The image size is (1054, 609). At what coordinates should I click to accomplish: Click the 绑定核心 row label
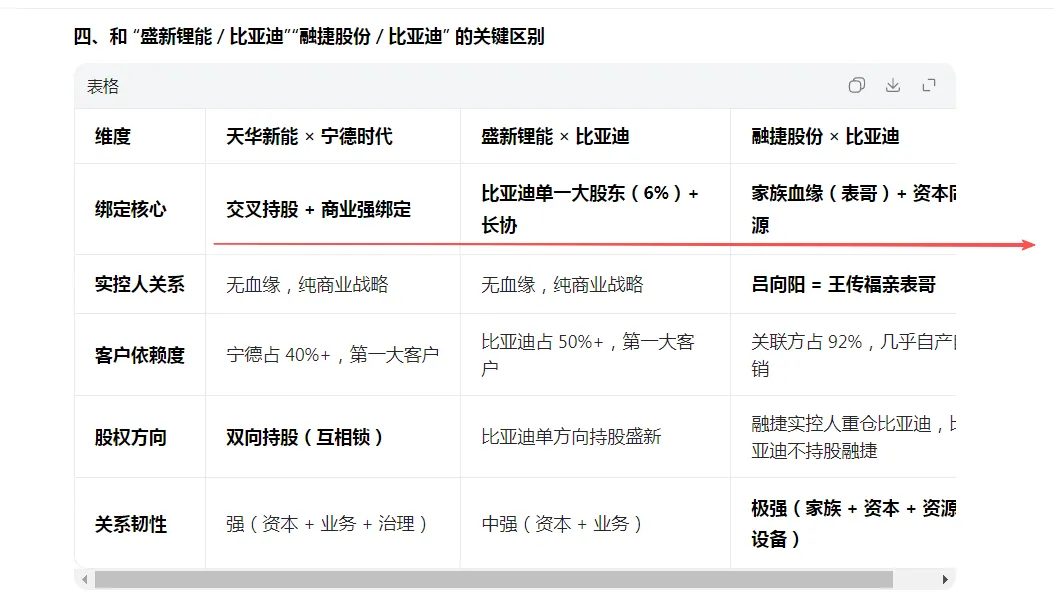pyautogui.click(x=130, y=210)
